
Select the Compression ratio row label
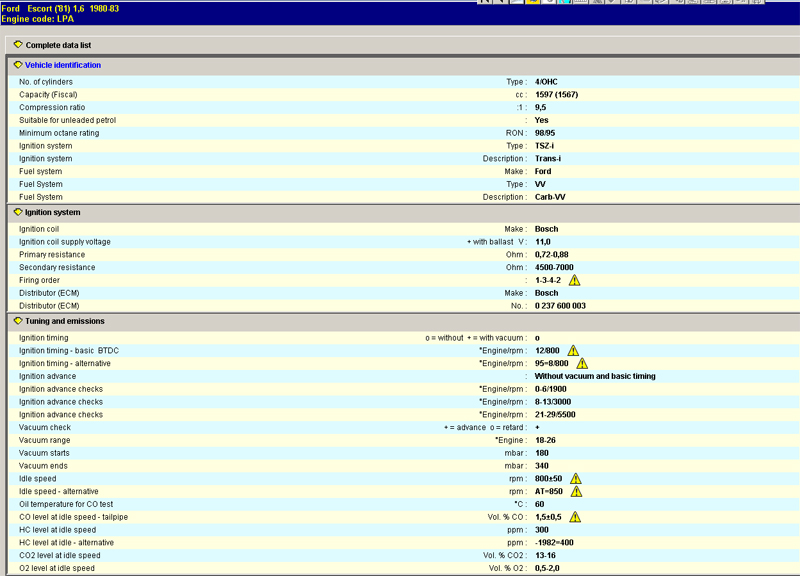coord(52,107)
